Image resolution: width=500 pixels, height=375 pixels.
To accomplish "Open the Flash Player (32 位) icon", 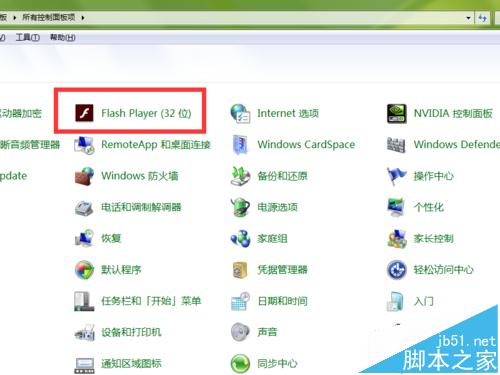I will [x=84, y=113].
